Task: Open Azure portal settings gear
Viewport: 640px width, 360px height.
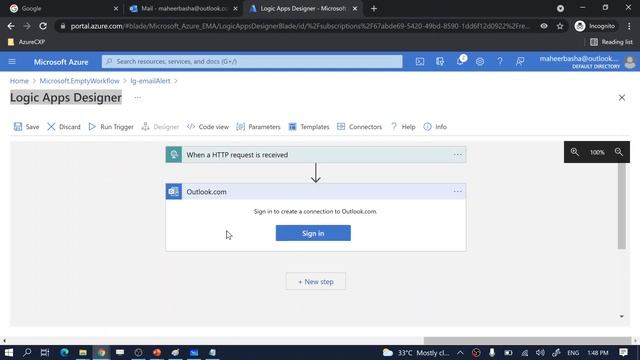Action: (480, 62)
